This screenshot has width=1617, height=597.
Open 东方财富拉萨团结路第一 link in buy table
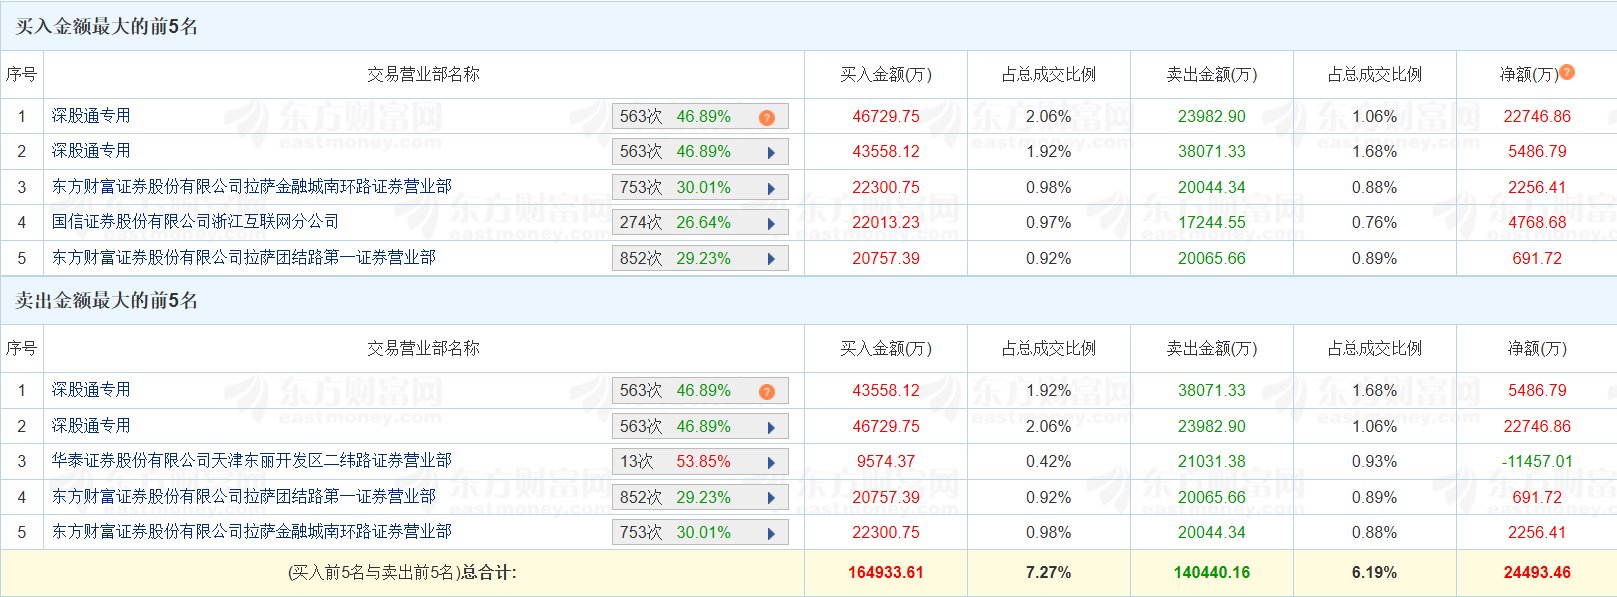coord(243,258)
